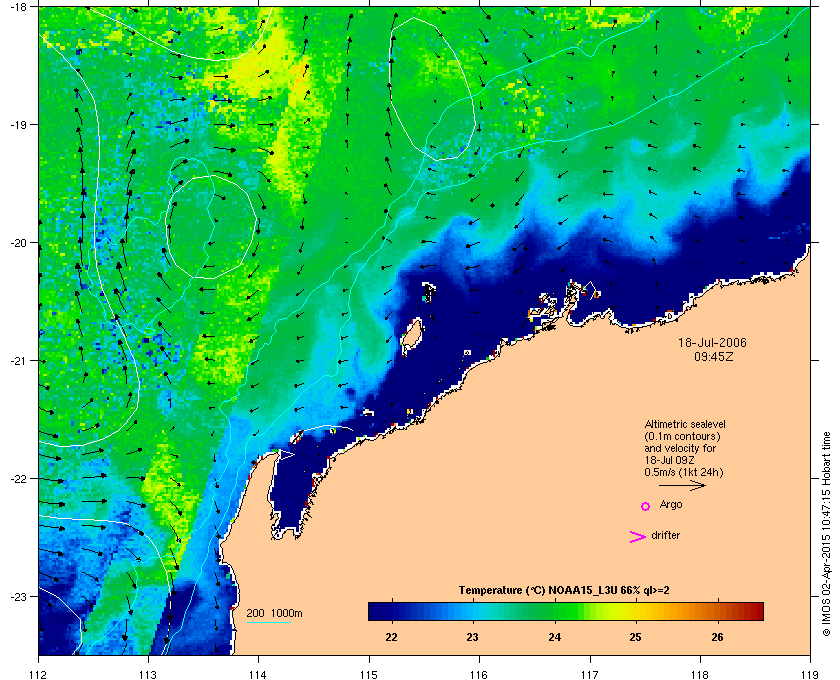Click the 'drifter' legend label
840x680 pixels.
point(665,535)
